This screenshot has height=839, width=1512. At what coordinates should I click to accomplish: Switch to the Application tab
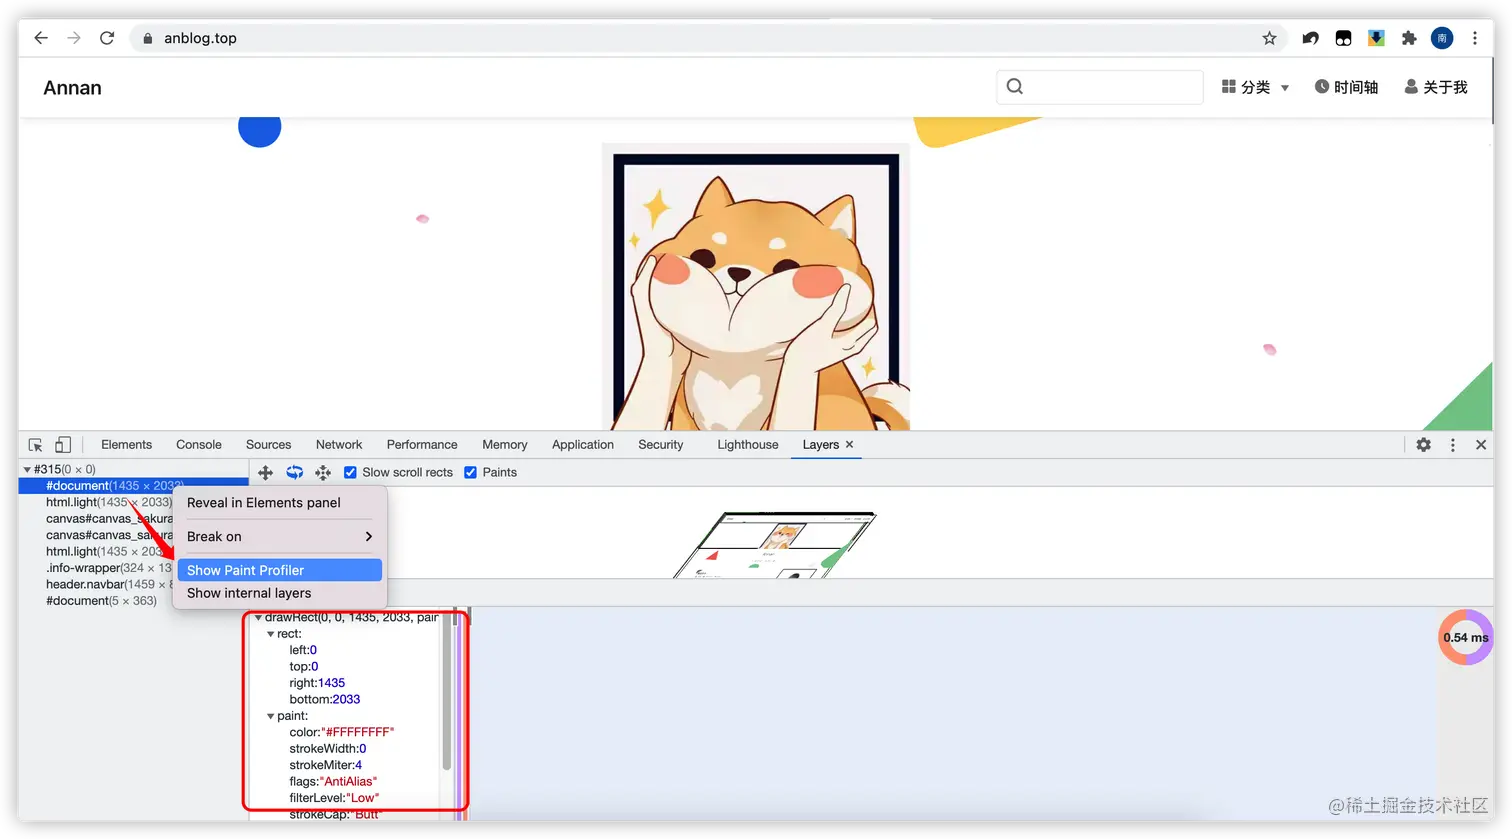coord(583,445)
